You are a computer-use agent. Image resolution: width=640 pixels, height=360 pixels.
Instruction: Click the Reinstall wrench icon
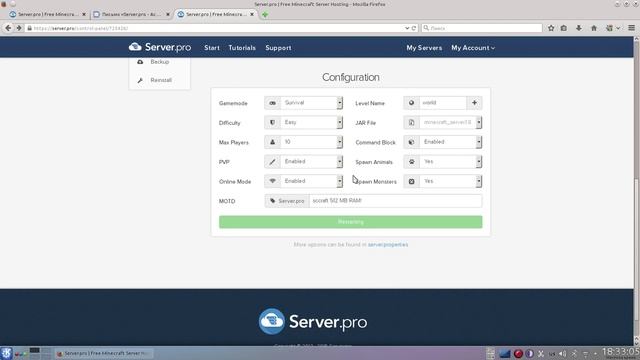click(x=140, y=80)
